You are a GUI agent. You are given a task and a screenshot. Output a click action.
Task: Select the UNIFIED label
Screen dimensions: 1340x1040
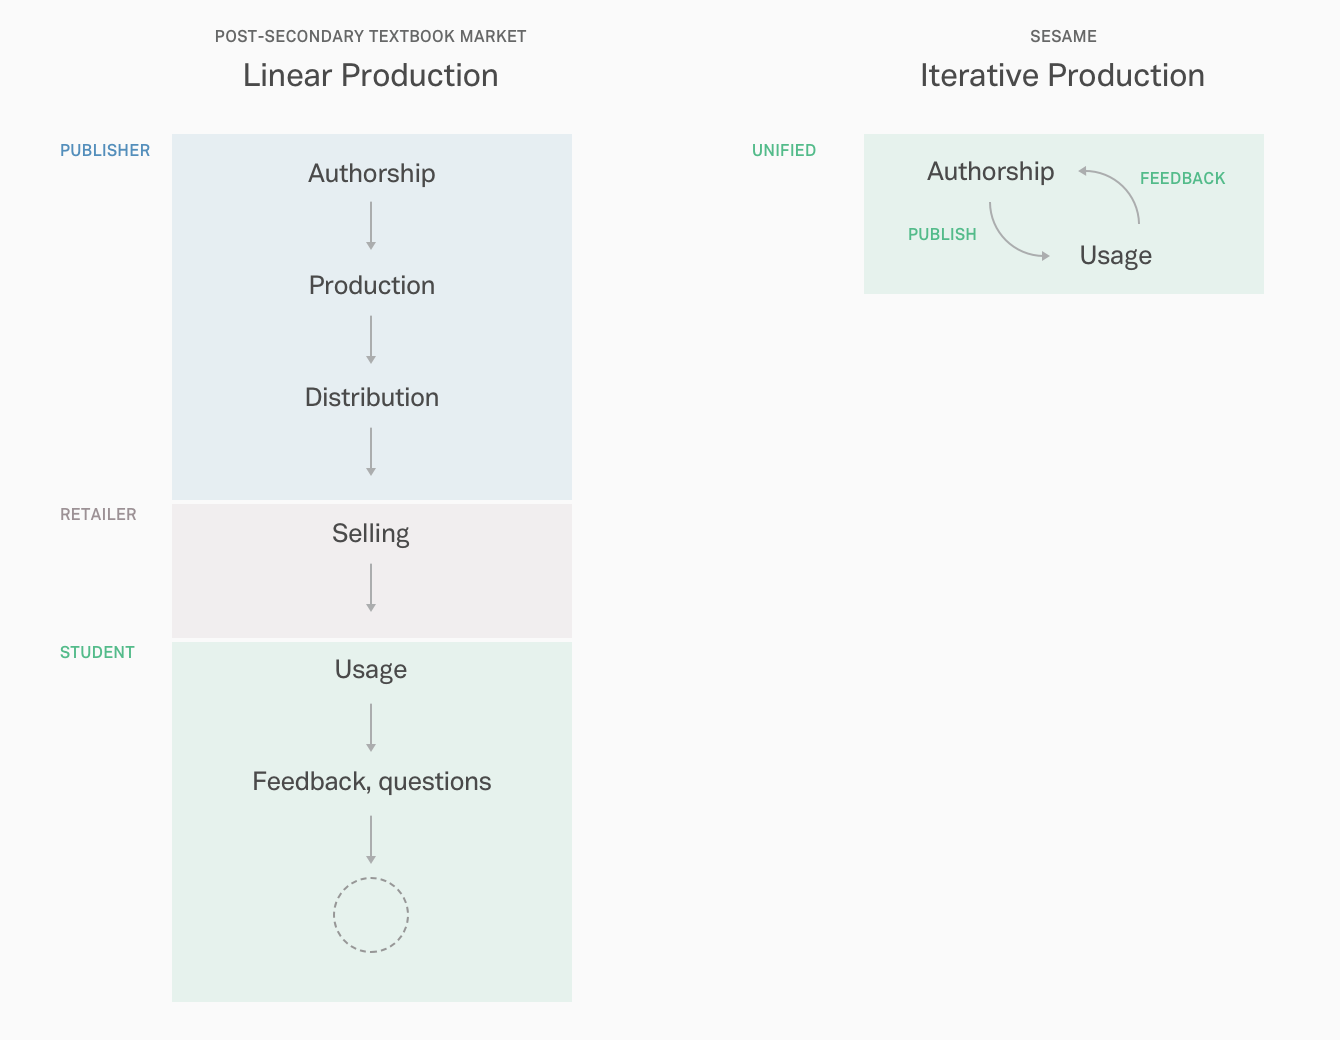[x=784, y=150]
